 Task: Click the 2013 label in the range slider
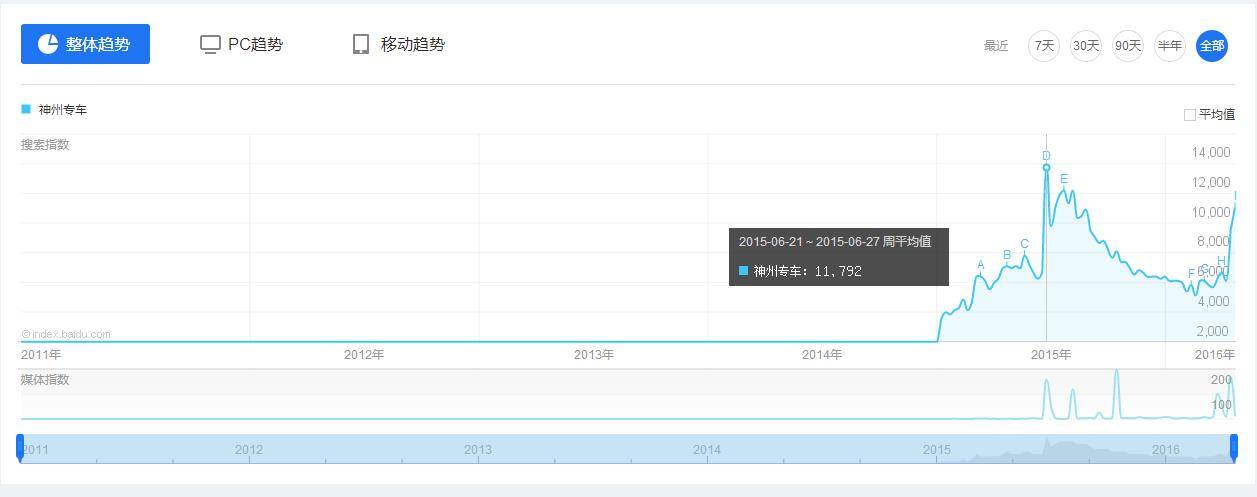(478, 450)
